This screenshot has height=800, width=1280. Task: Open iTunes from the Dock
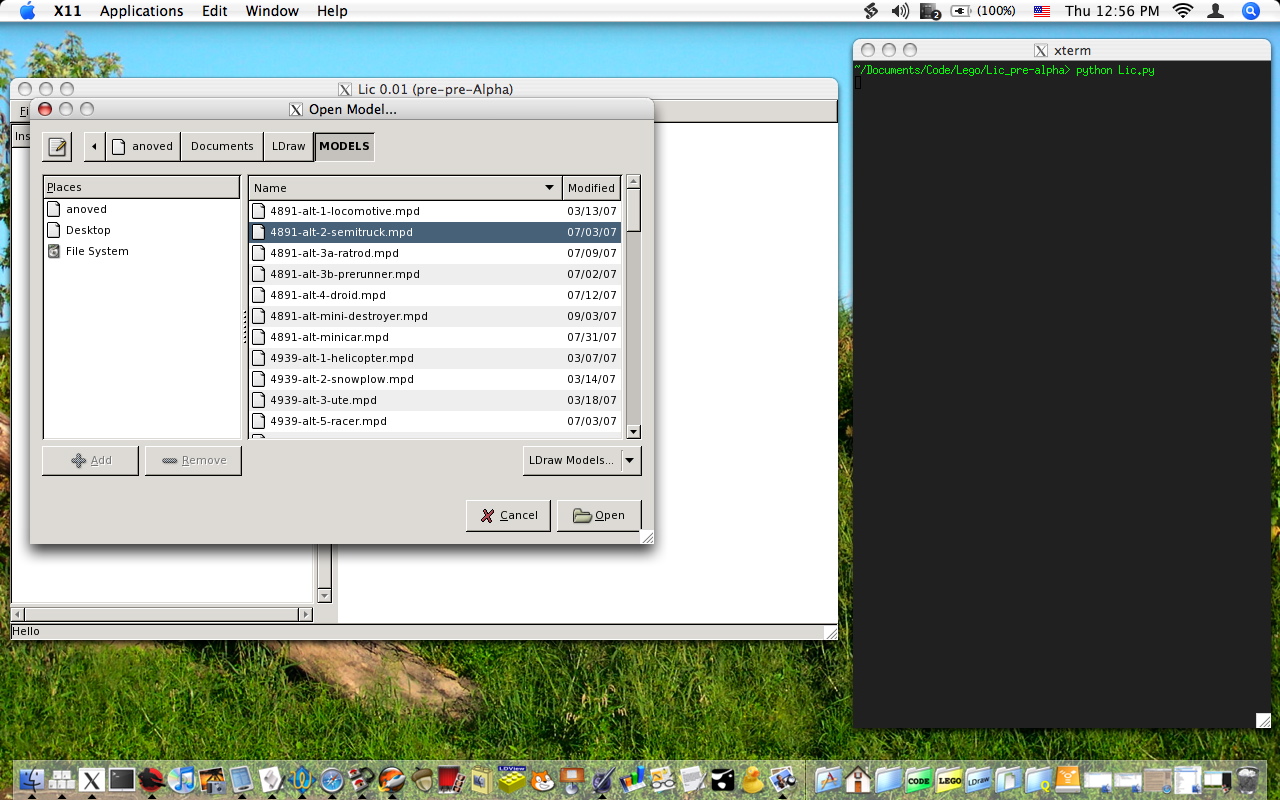click(181, 778)
